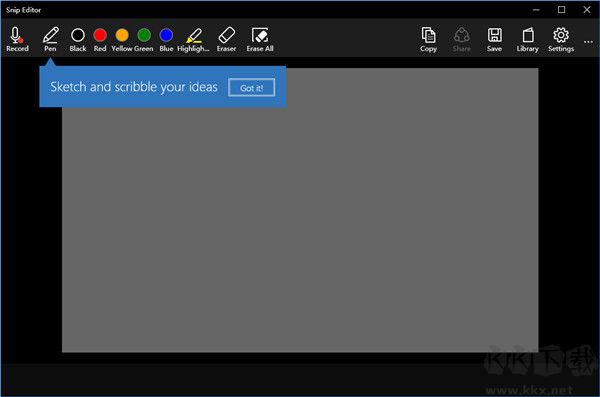Save the current snip
Viewport: 600px width, 397px height.
(494, 39)
